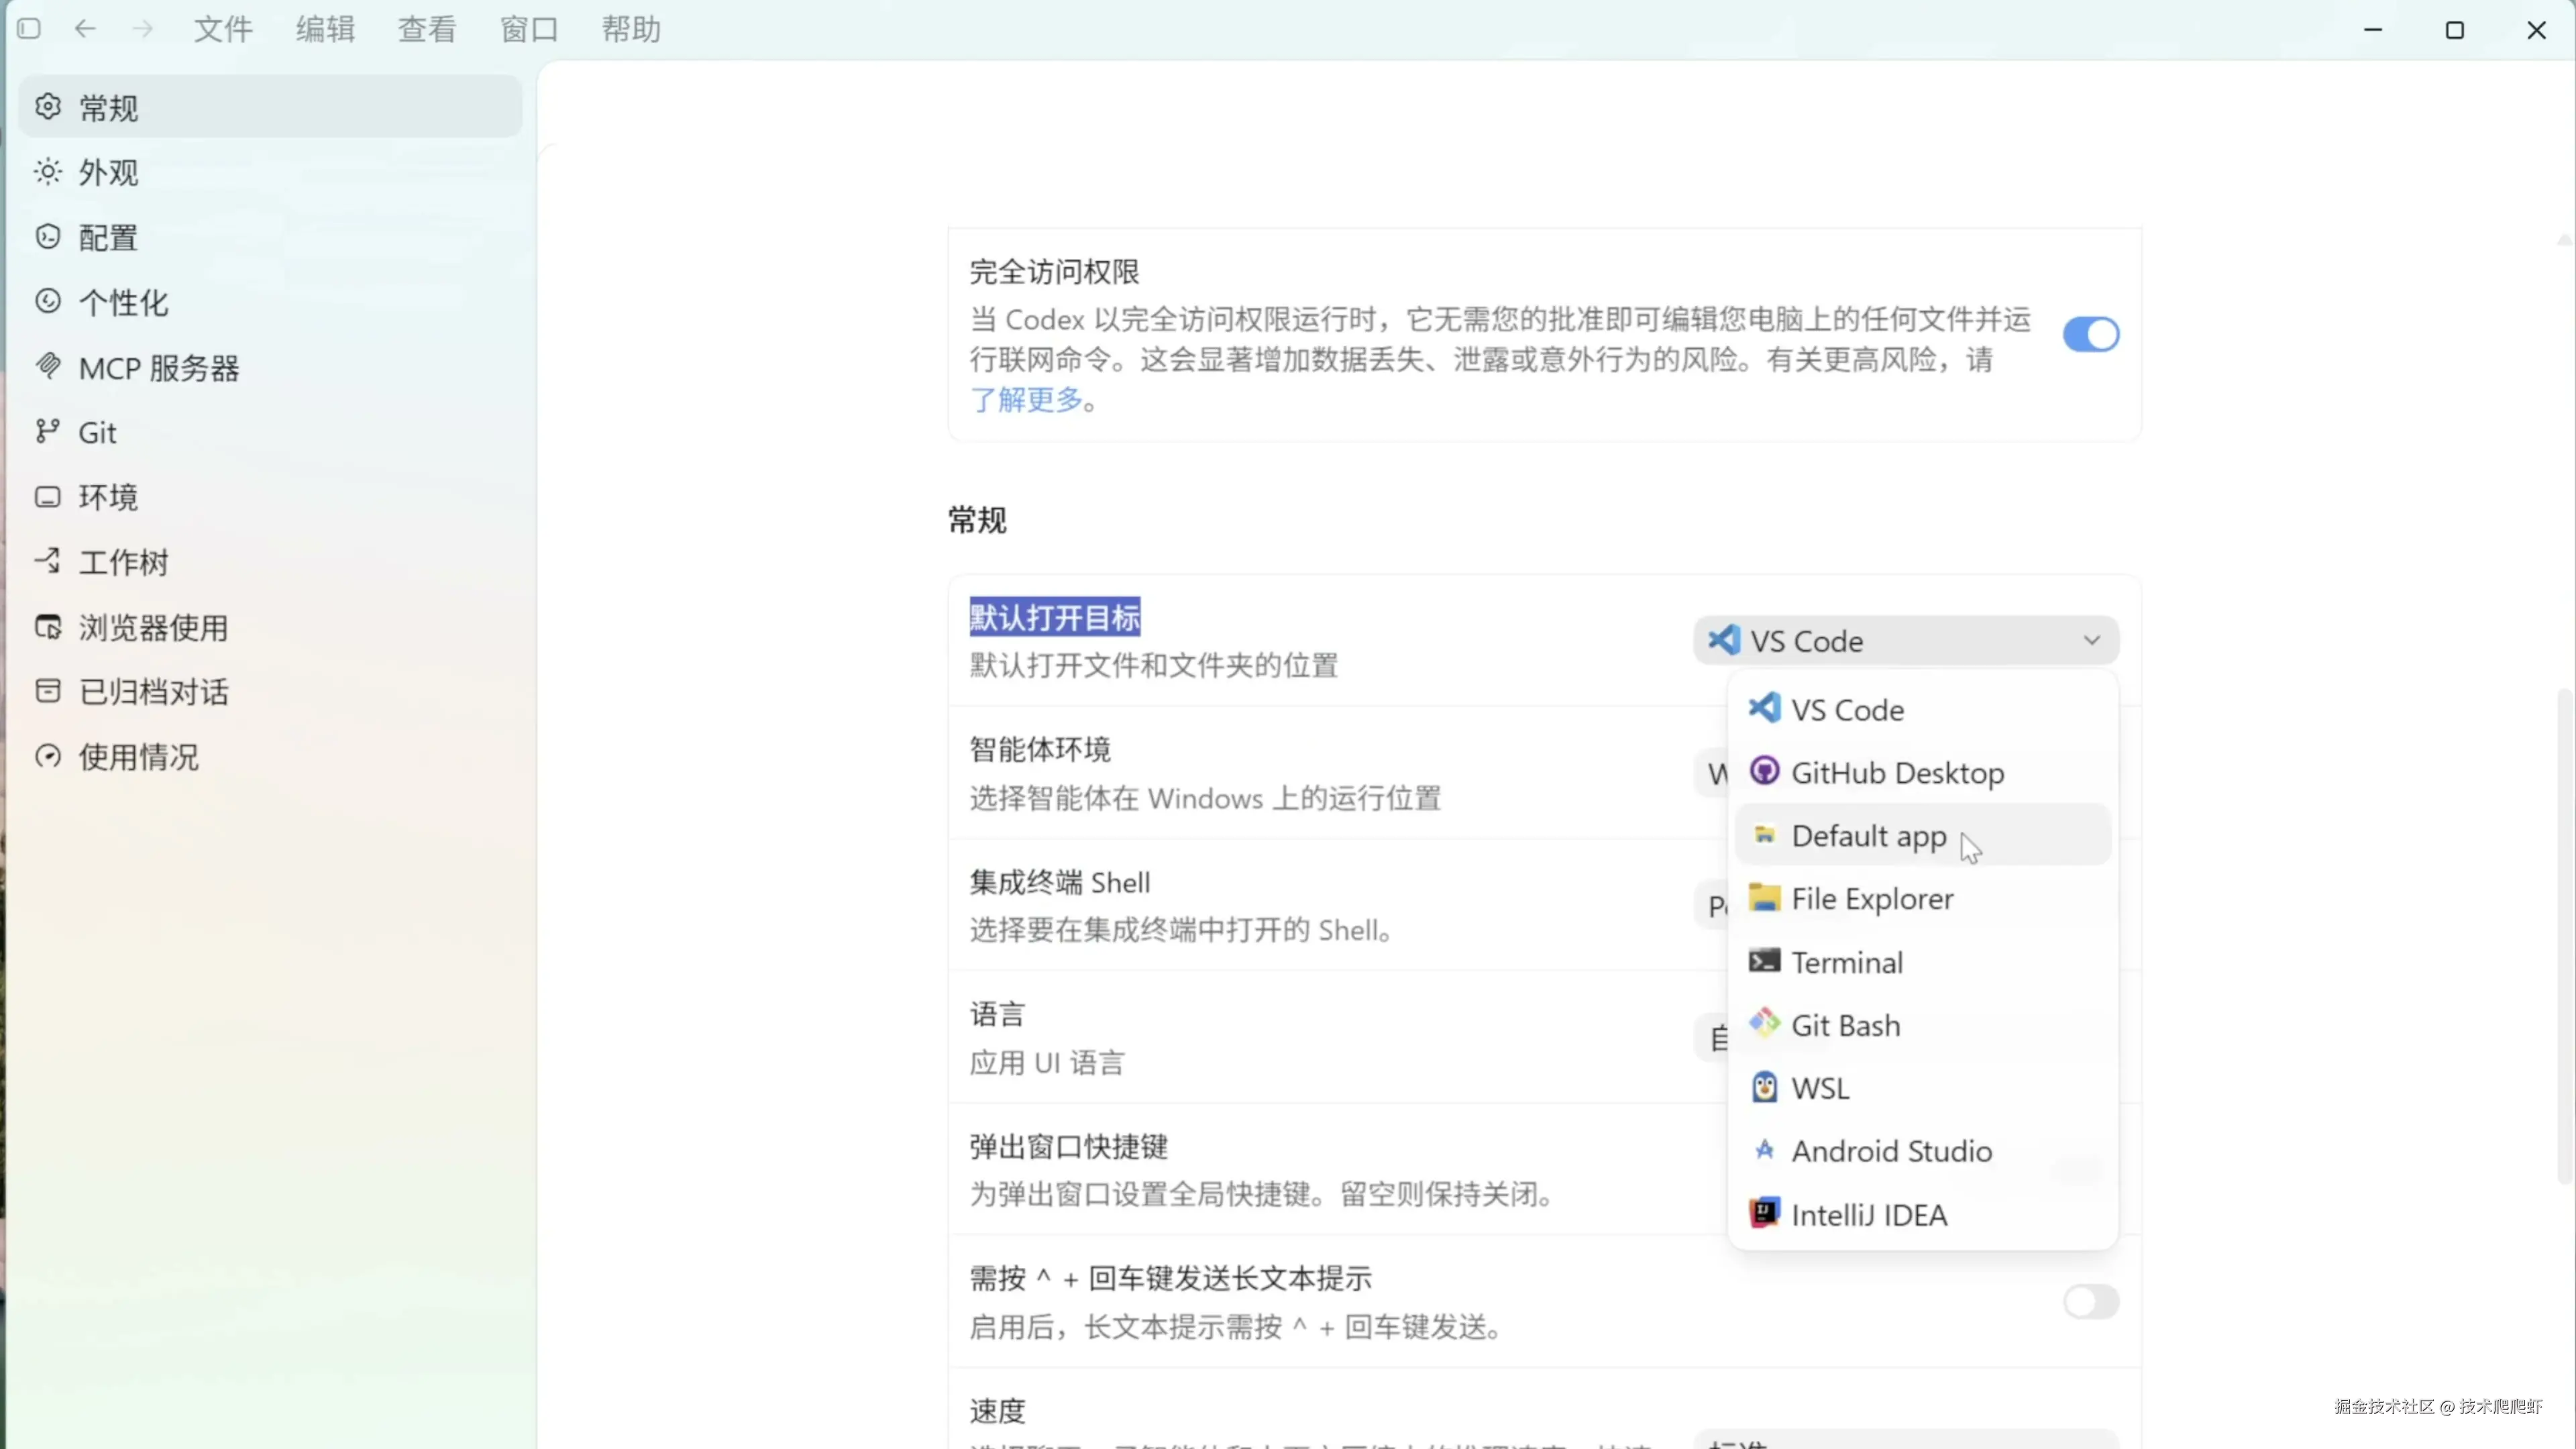Go to 外观 settings section
2576x1449 pixels.
point(108,173)
